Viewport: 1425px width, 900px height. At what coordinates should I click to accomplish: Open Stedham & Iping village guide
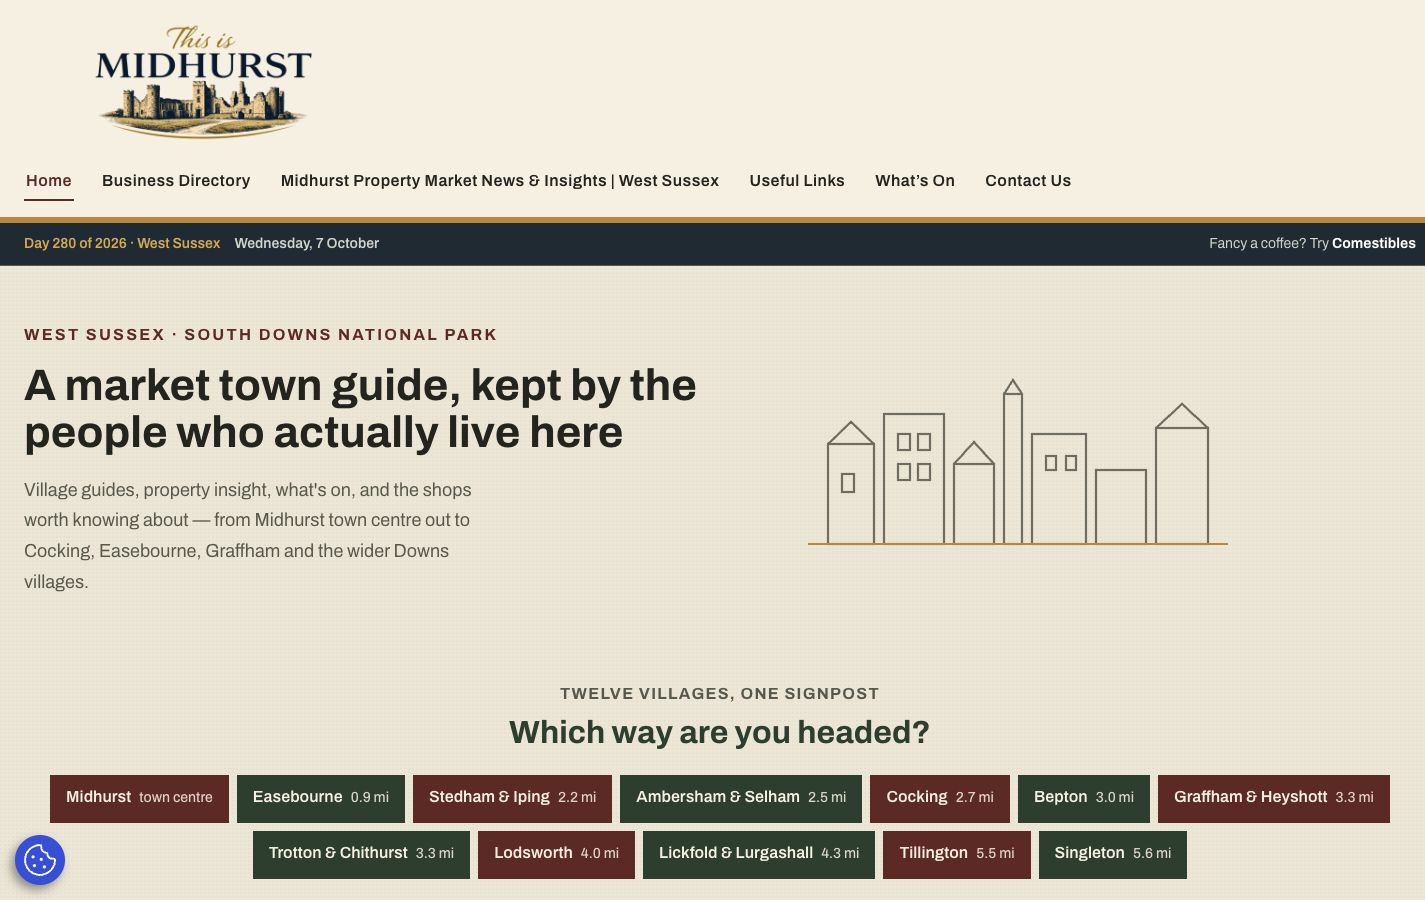[512, 798]
